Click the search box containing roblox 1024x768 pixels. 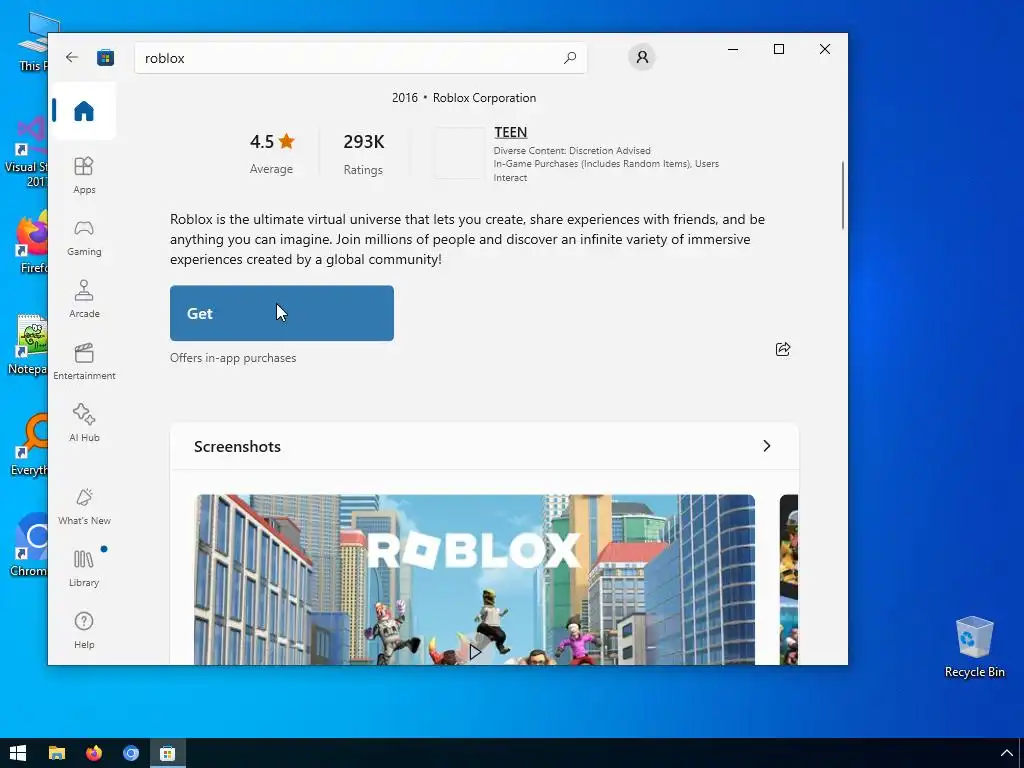coord(360,57)
